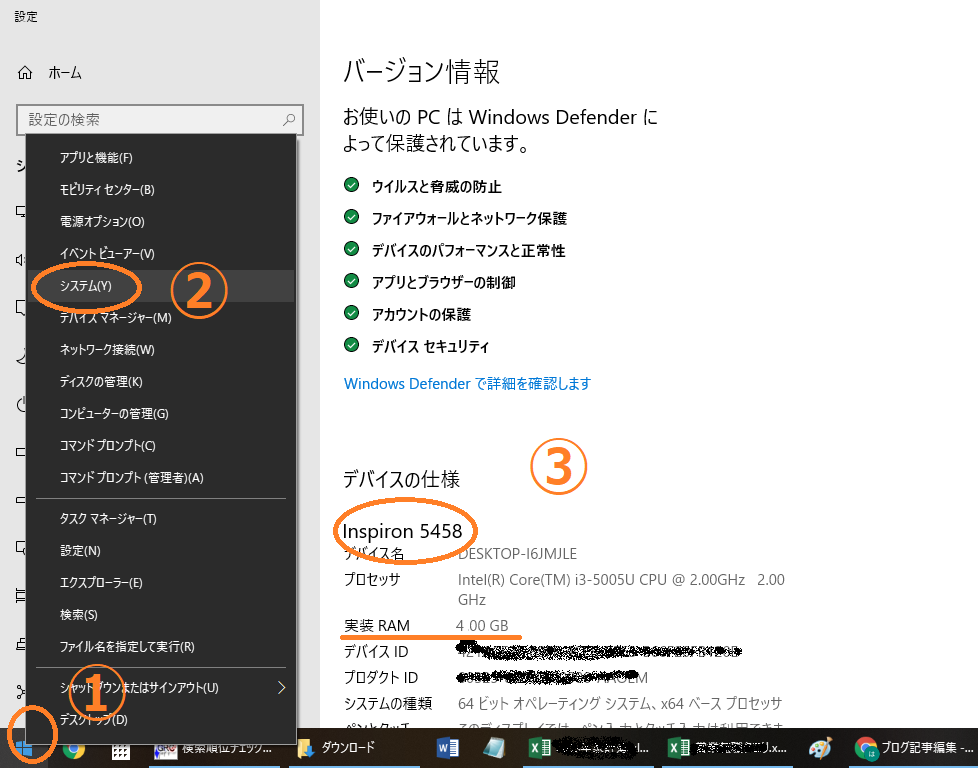Click the バージョン情報 heading

click(x=422, y=72)
